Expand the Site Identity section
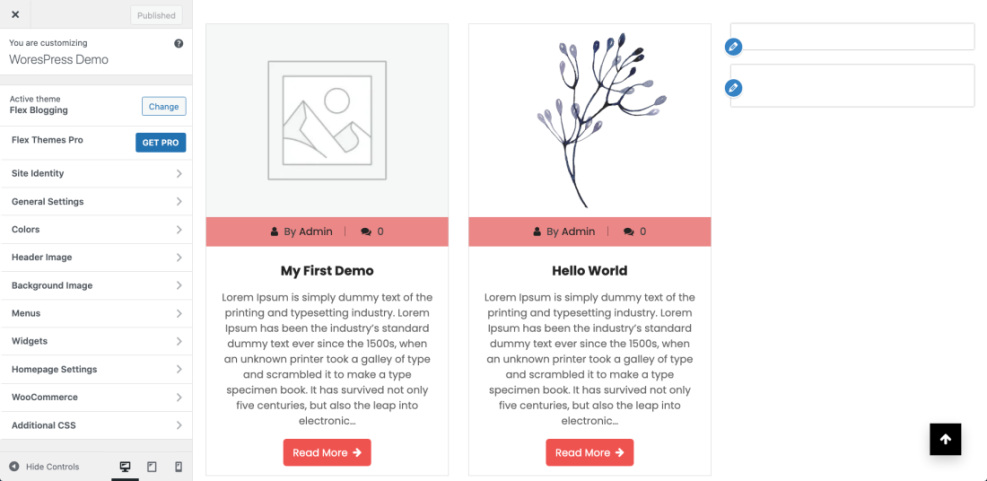This screenshot has height=481, width=987. [x=96, y=174]
